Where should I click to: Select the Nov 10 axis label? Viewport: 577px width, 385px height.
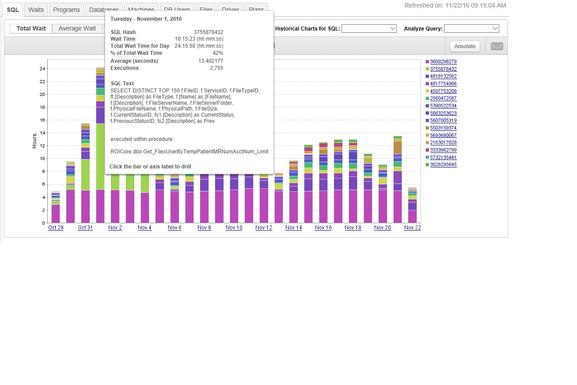(234, 228)
